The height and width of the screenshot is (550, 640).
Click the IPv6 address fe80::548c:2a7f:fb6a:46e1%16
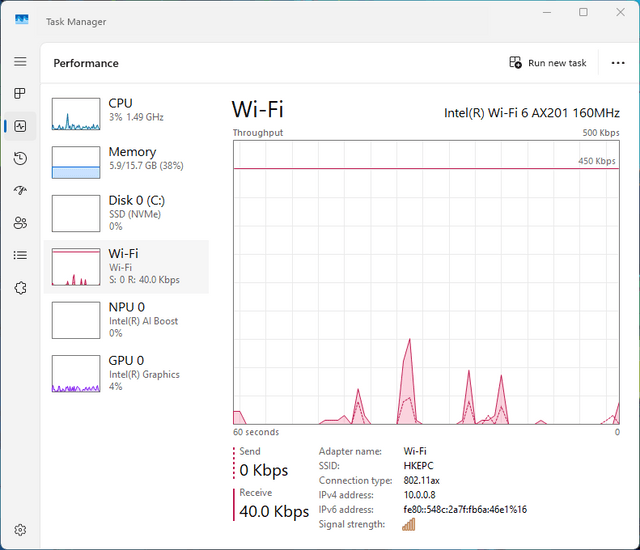coord(465,510)
